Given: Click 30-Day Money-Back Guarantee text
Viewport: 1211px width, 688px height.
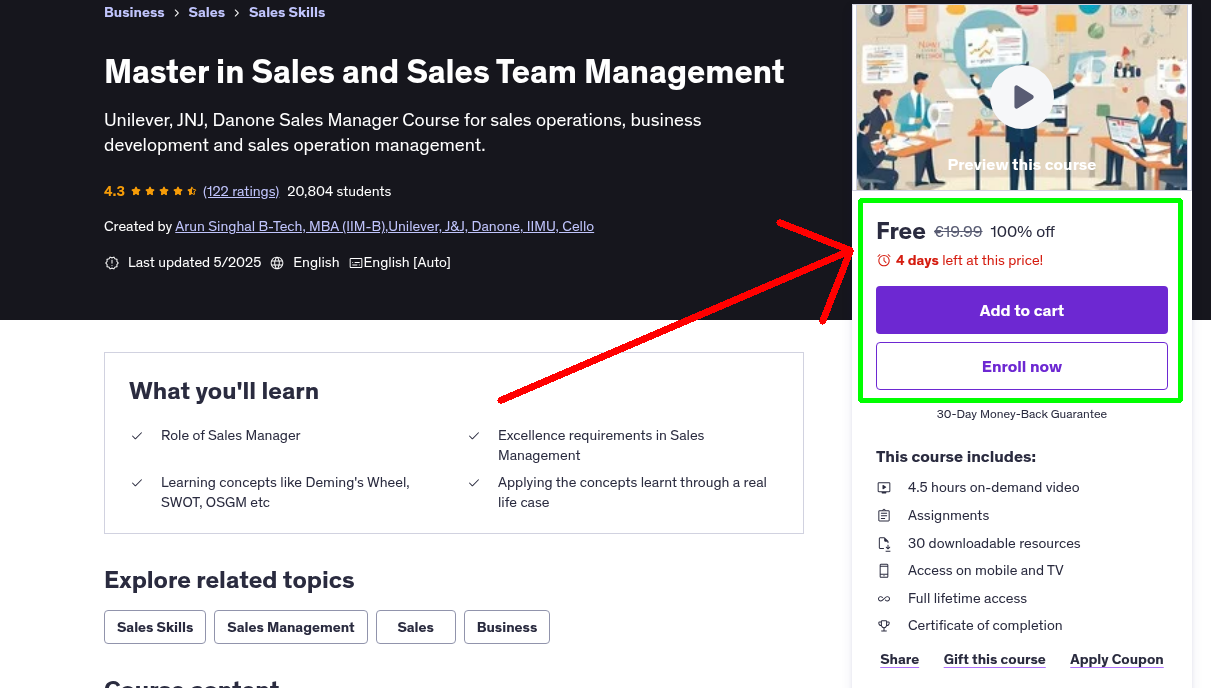Looking at the screenshot, I should point(1022,414).
